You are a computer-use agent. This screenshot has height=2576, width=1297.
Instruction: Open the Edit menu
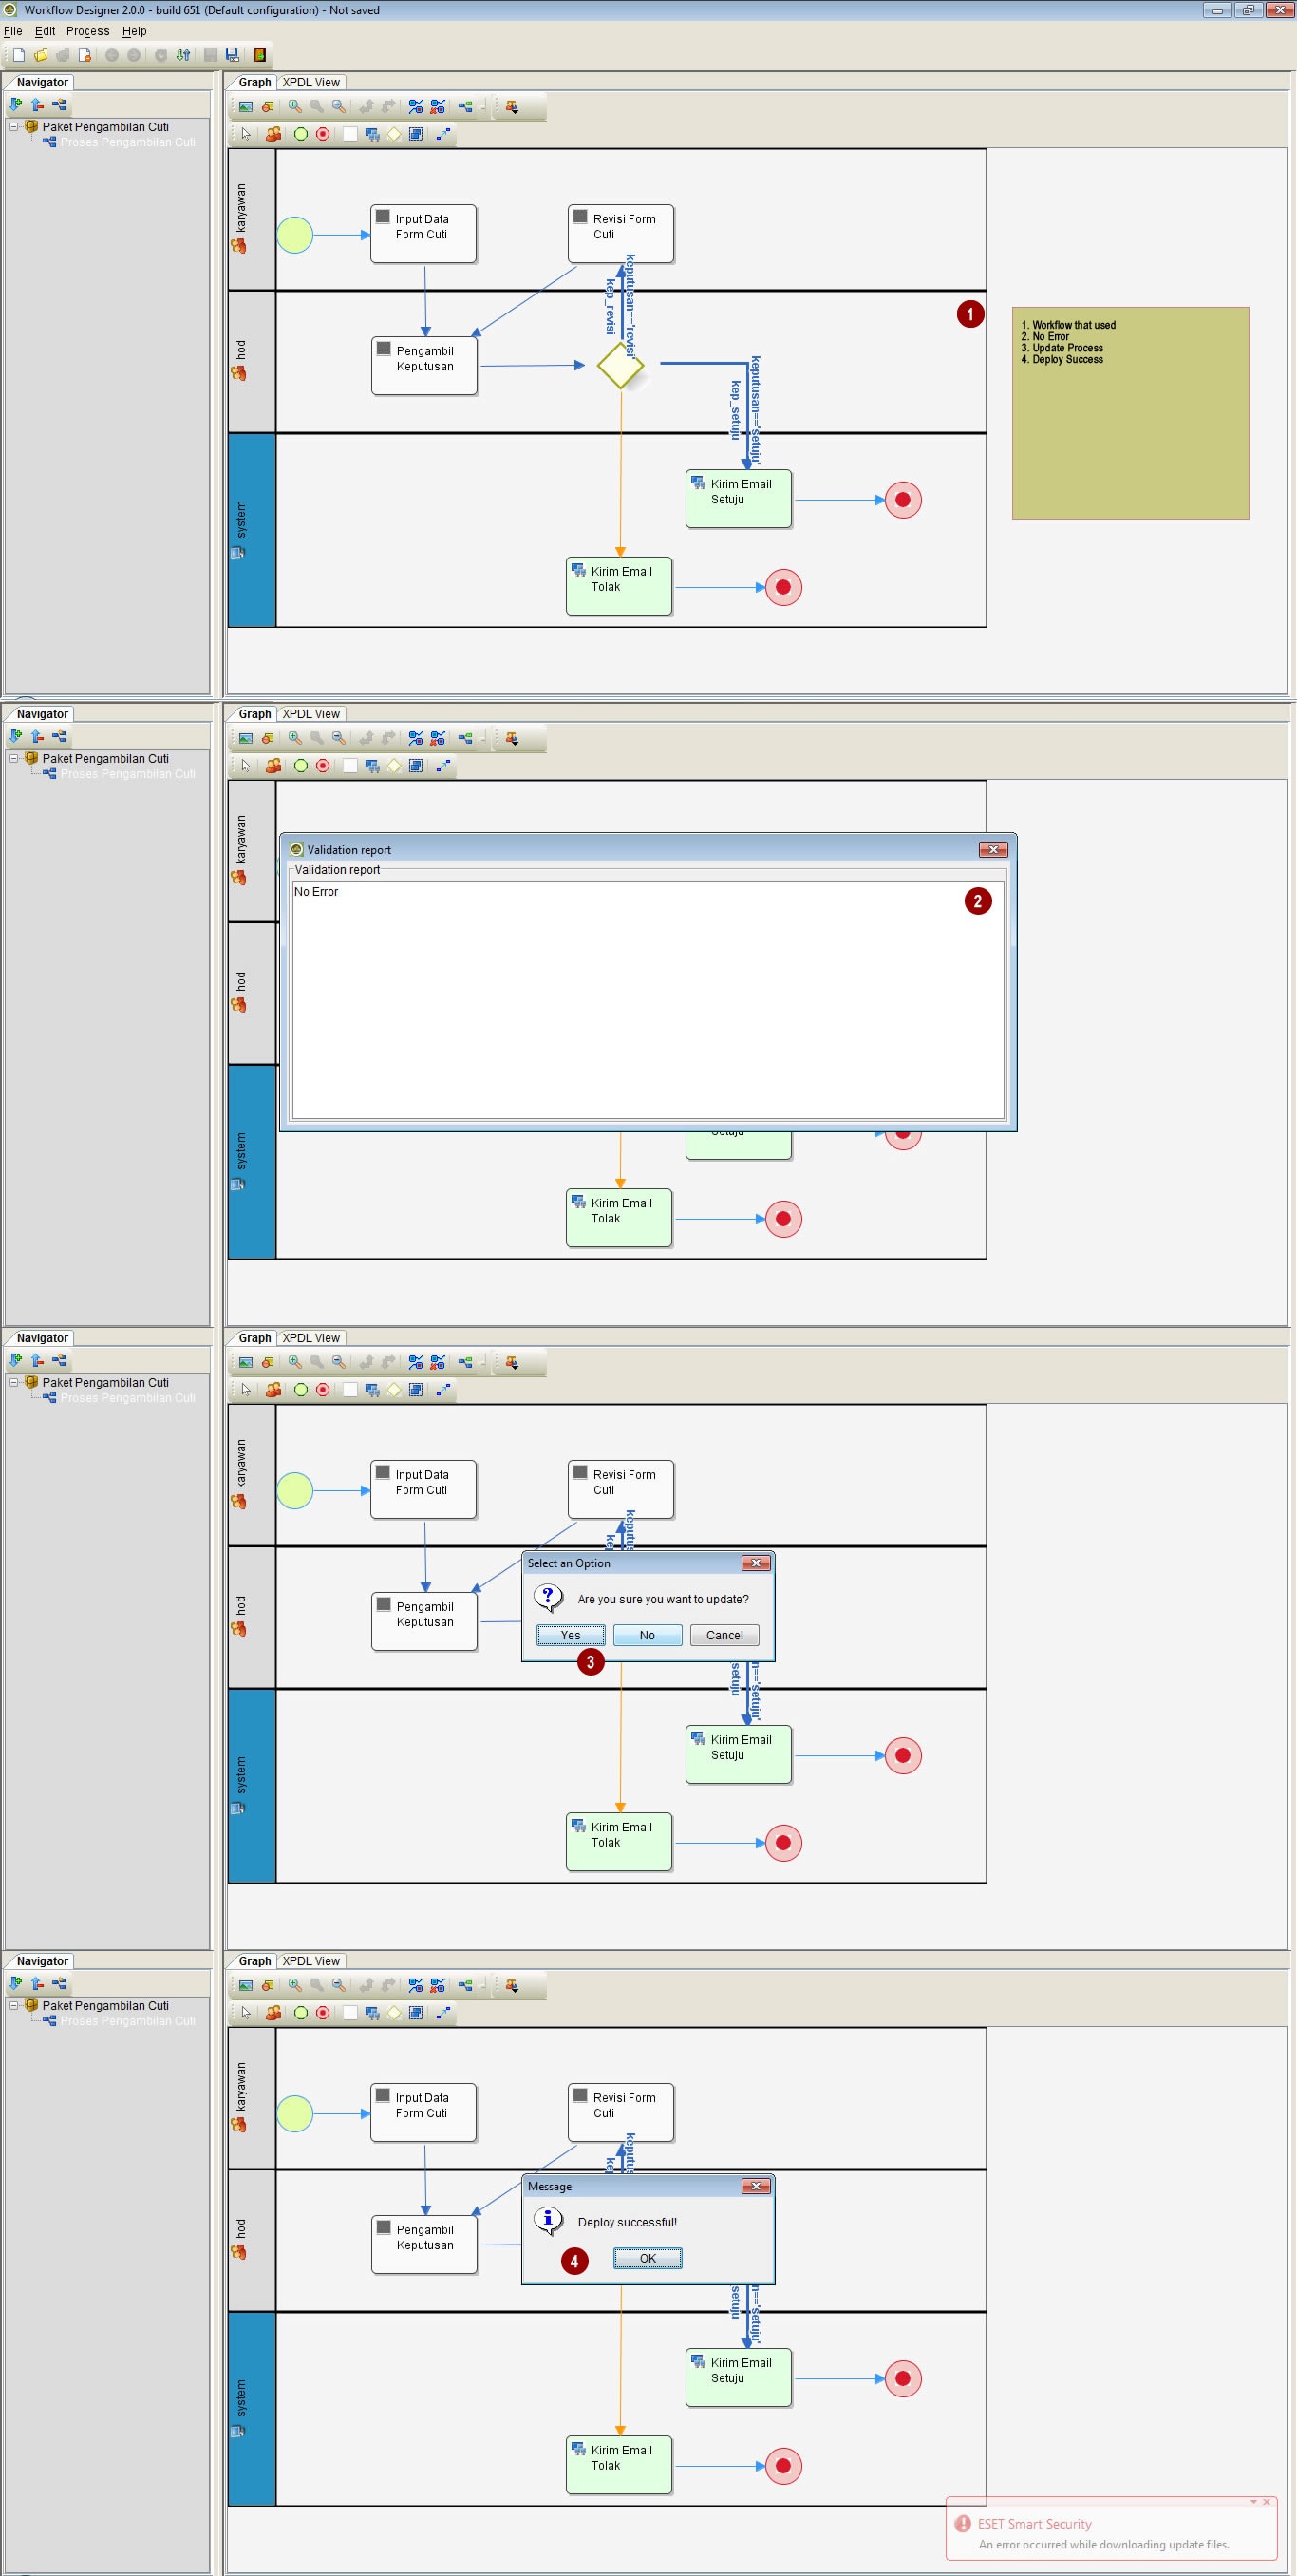tap(45, 31)
